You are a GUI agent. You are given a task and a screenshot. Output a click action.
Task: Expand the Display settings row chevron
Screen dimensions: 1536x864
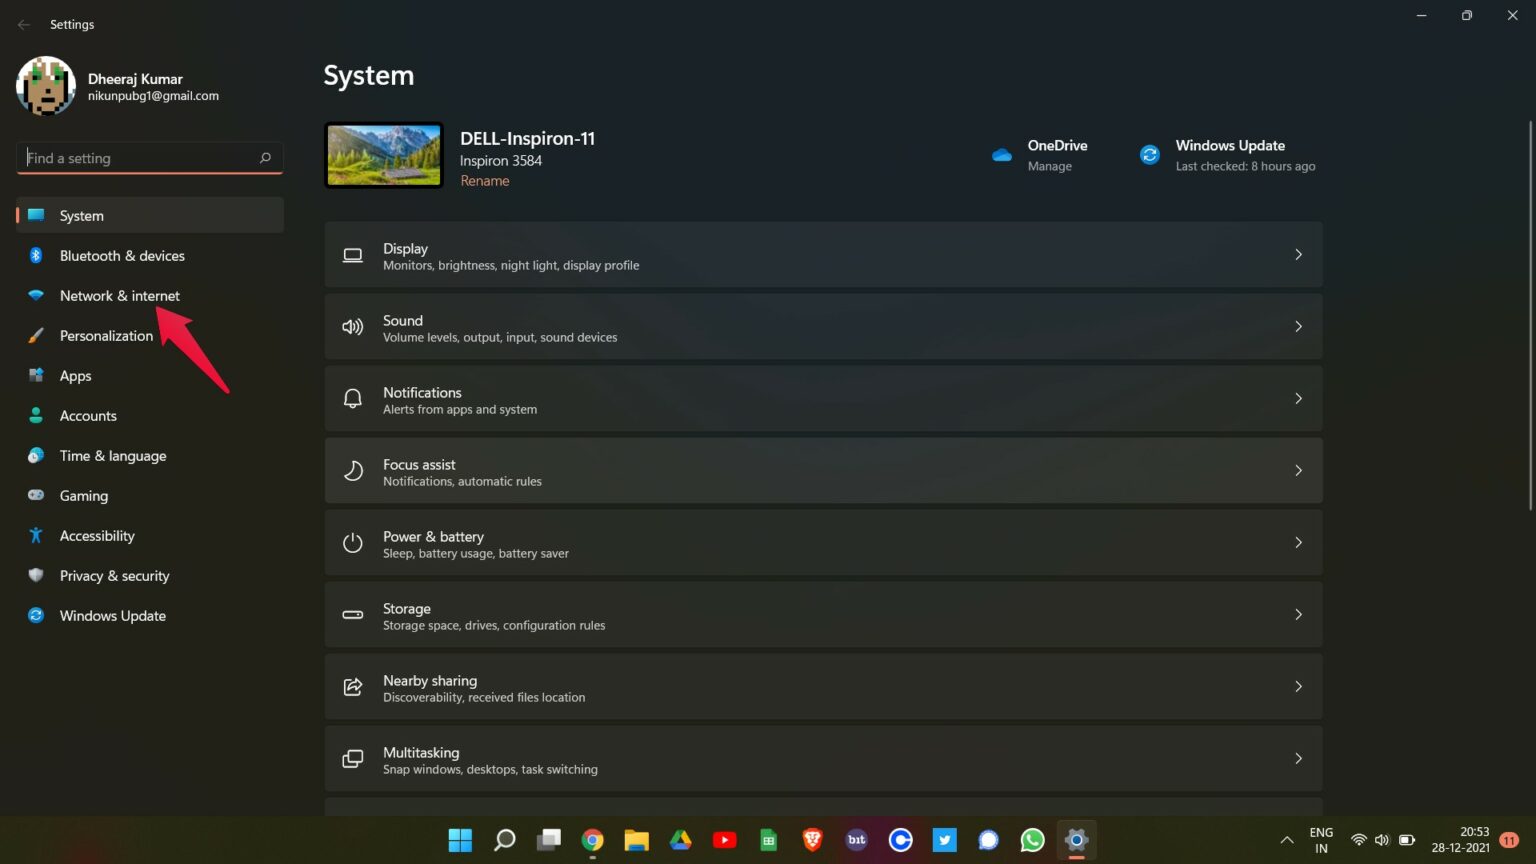(x=1298, y=254)
